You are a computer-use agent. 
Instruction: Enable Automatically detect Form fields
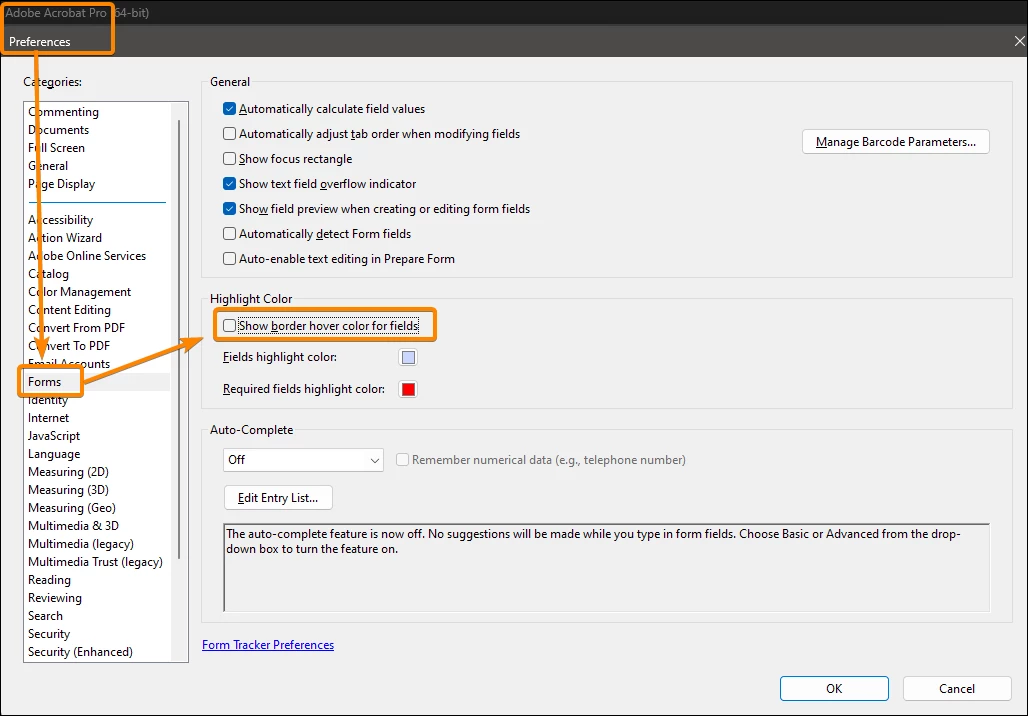coord(229,233)
